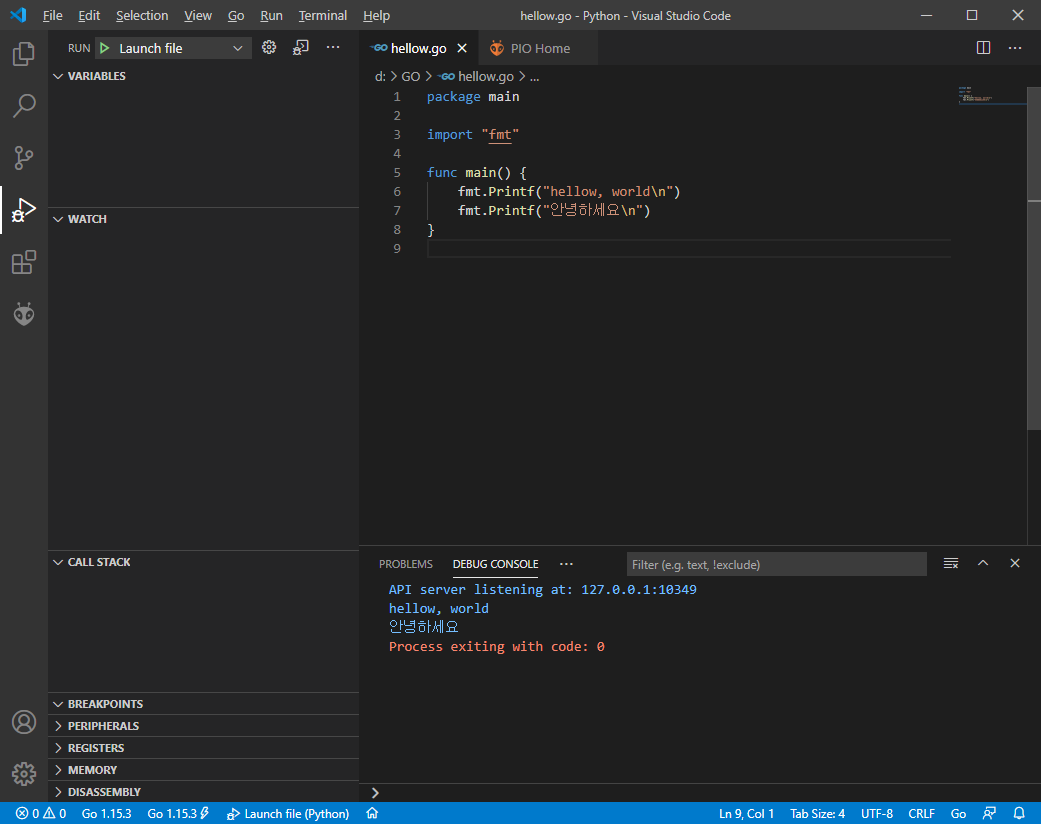
Task: Switch to the PIO Home tab
Action: point(538,48)
